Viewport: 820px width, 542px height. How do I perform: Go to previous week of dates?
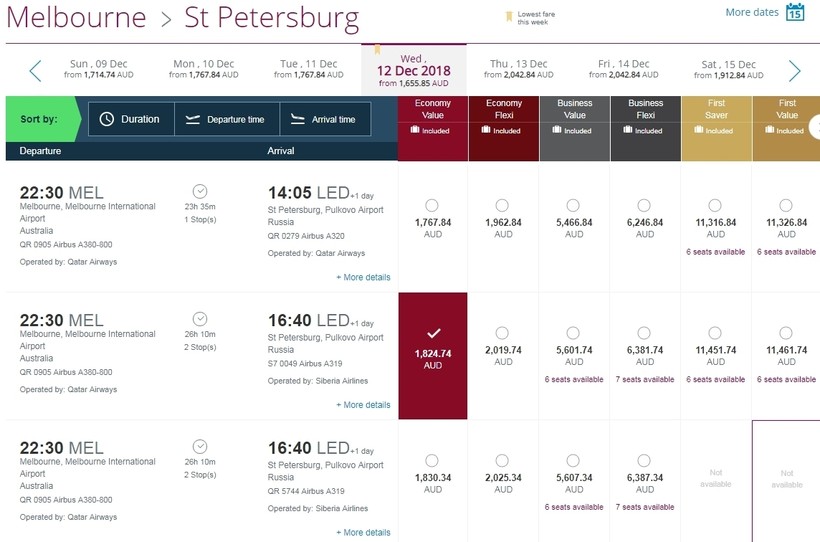tap(36, 70)
